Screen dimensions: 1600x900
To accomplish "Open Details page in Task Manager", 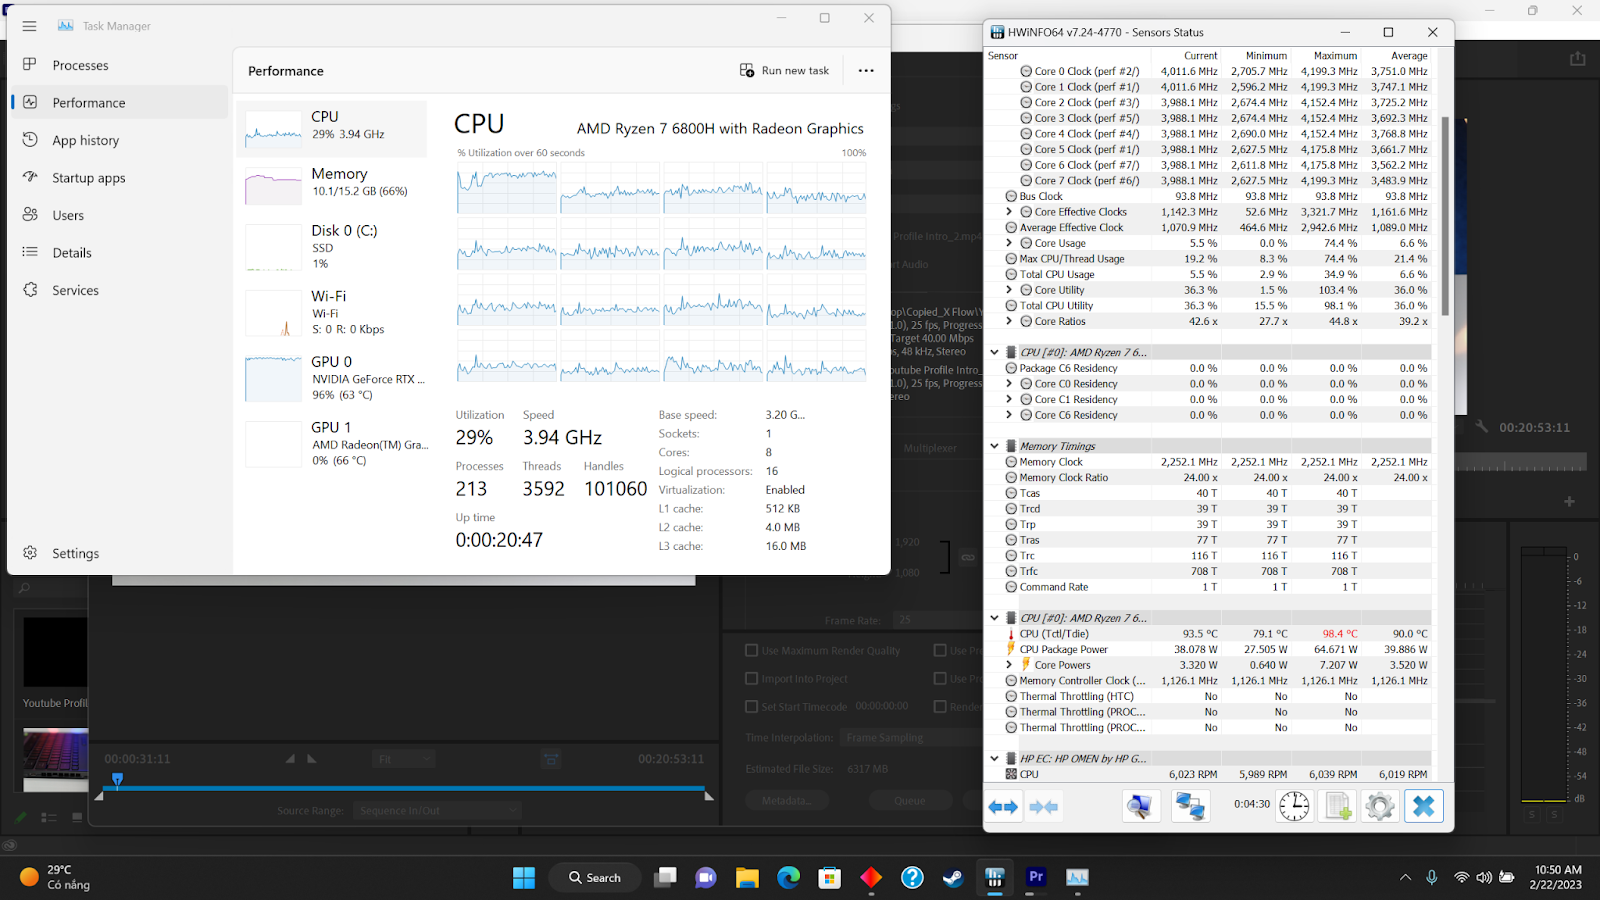I will pyautogui.click(x=118, y=253).
